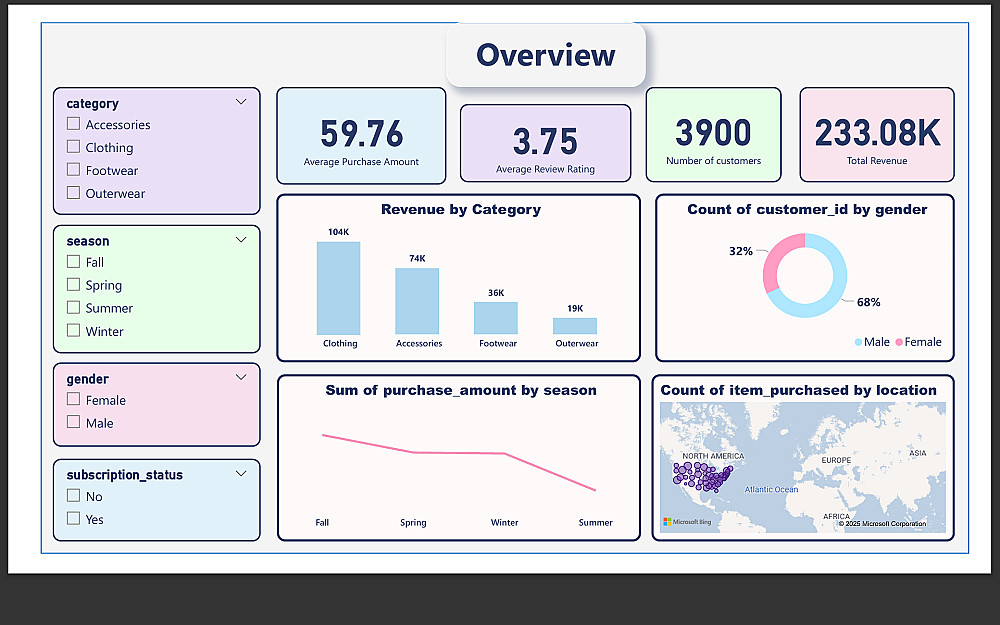
Task: Click the Spring axis label on line chart
Action: [x=413, y=522]
